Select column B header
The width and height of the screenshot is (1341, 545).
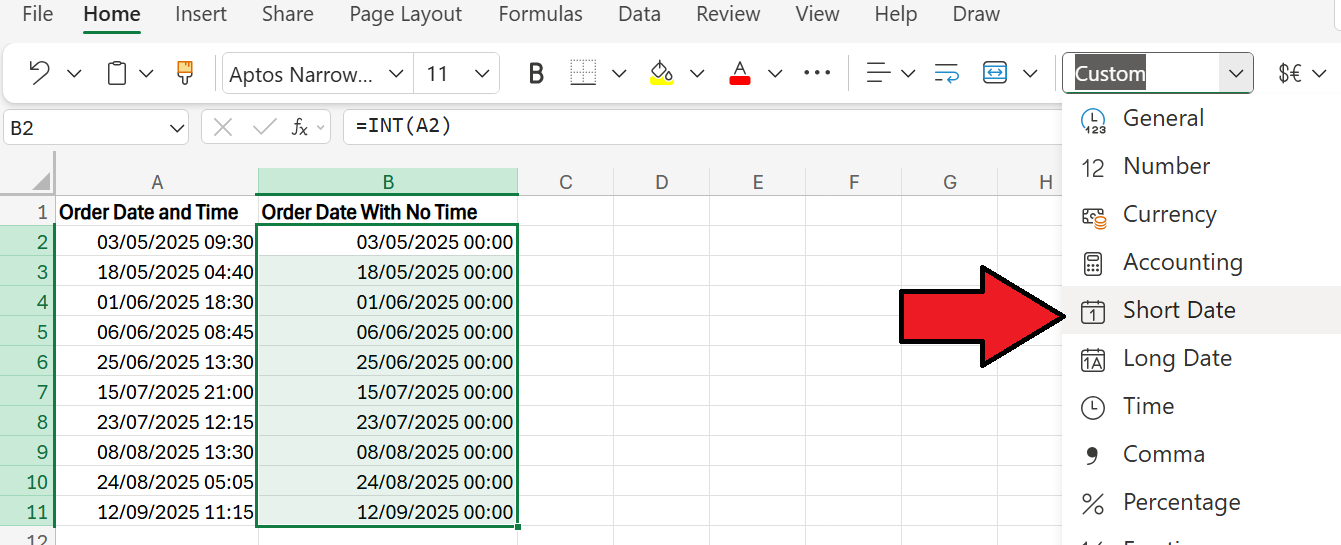click(388, 182)
